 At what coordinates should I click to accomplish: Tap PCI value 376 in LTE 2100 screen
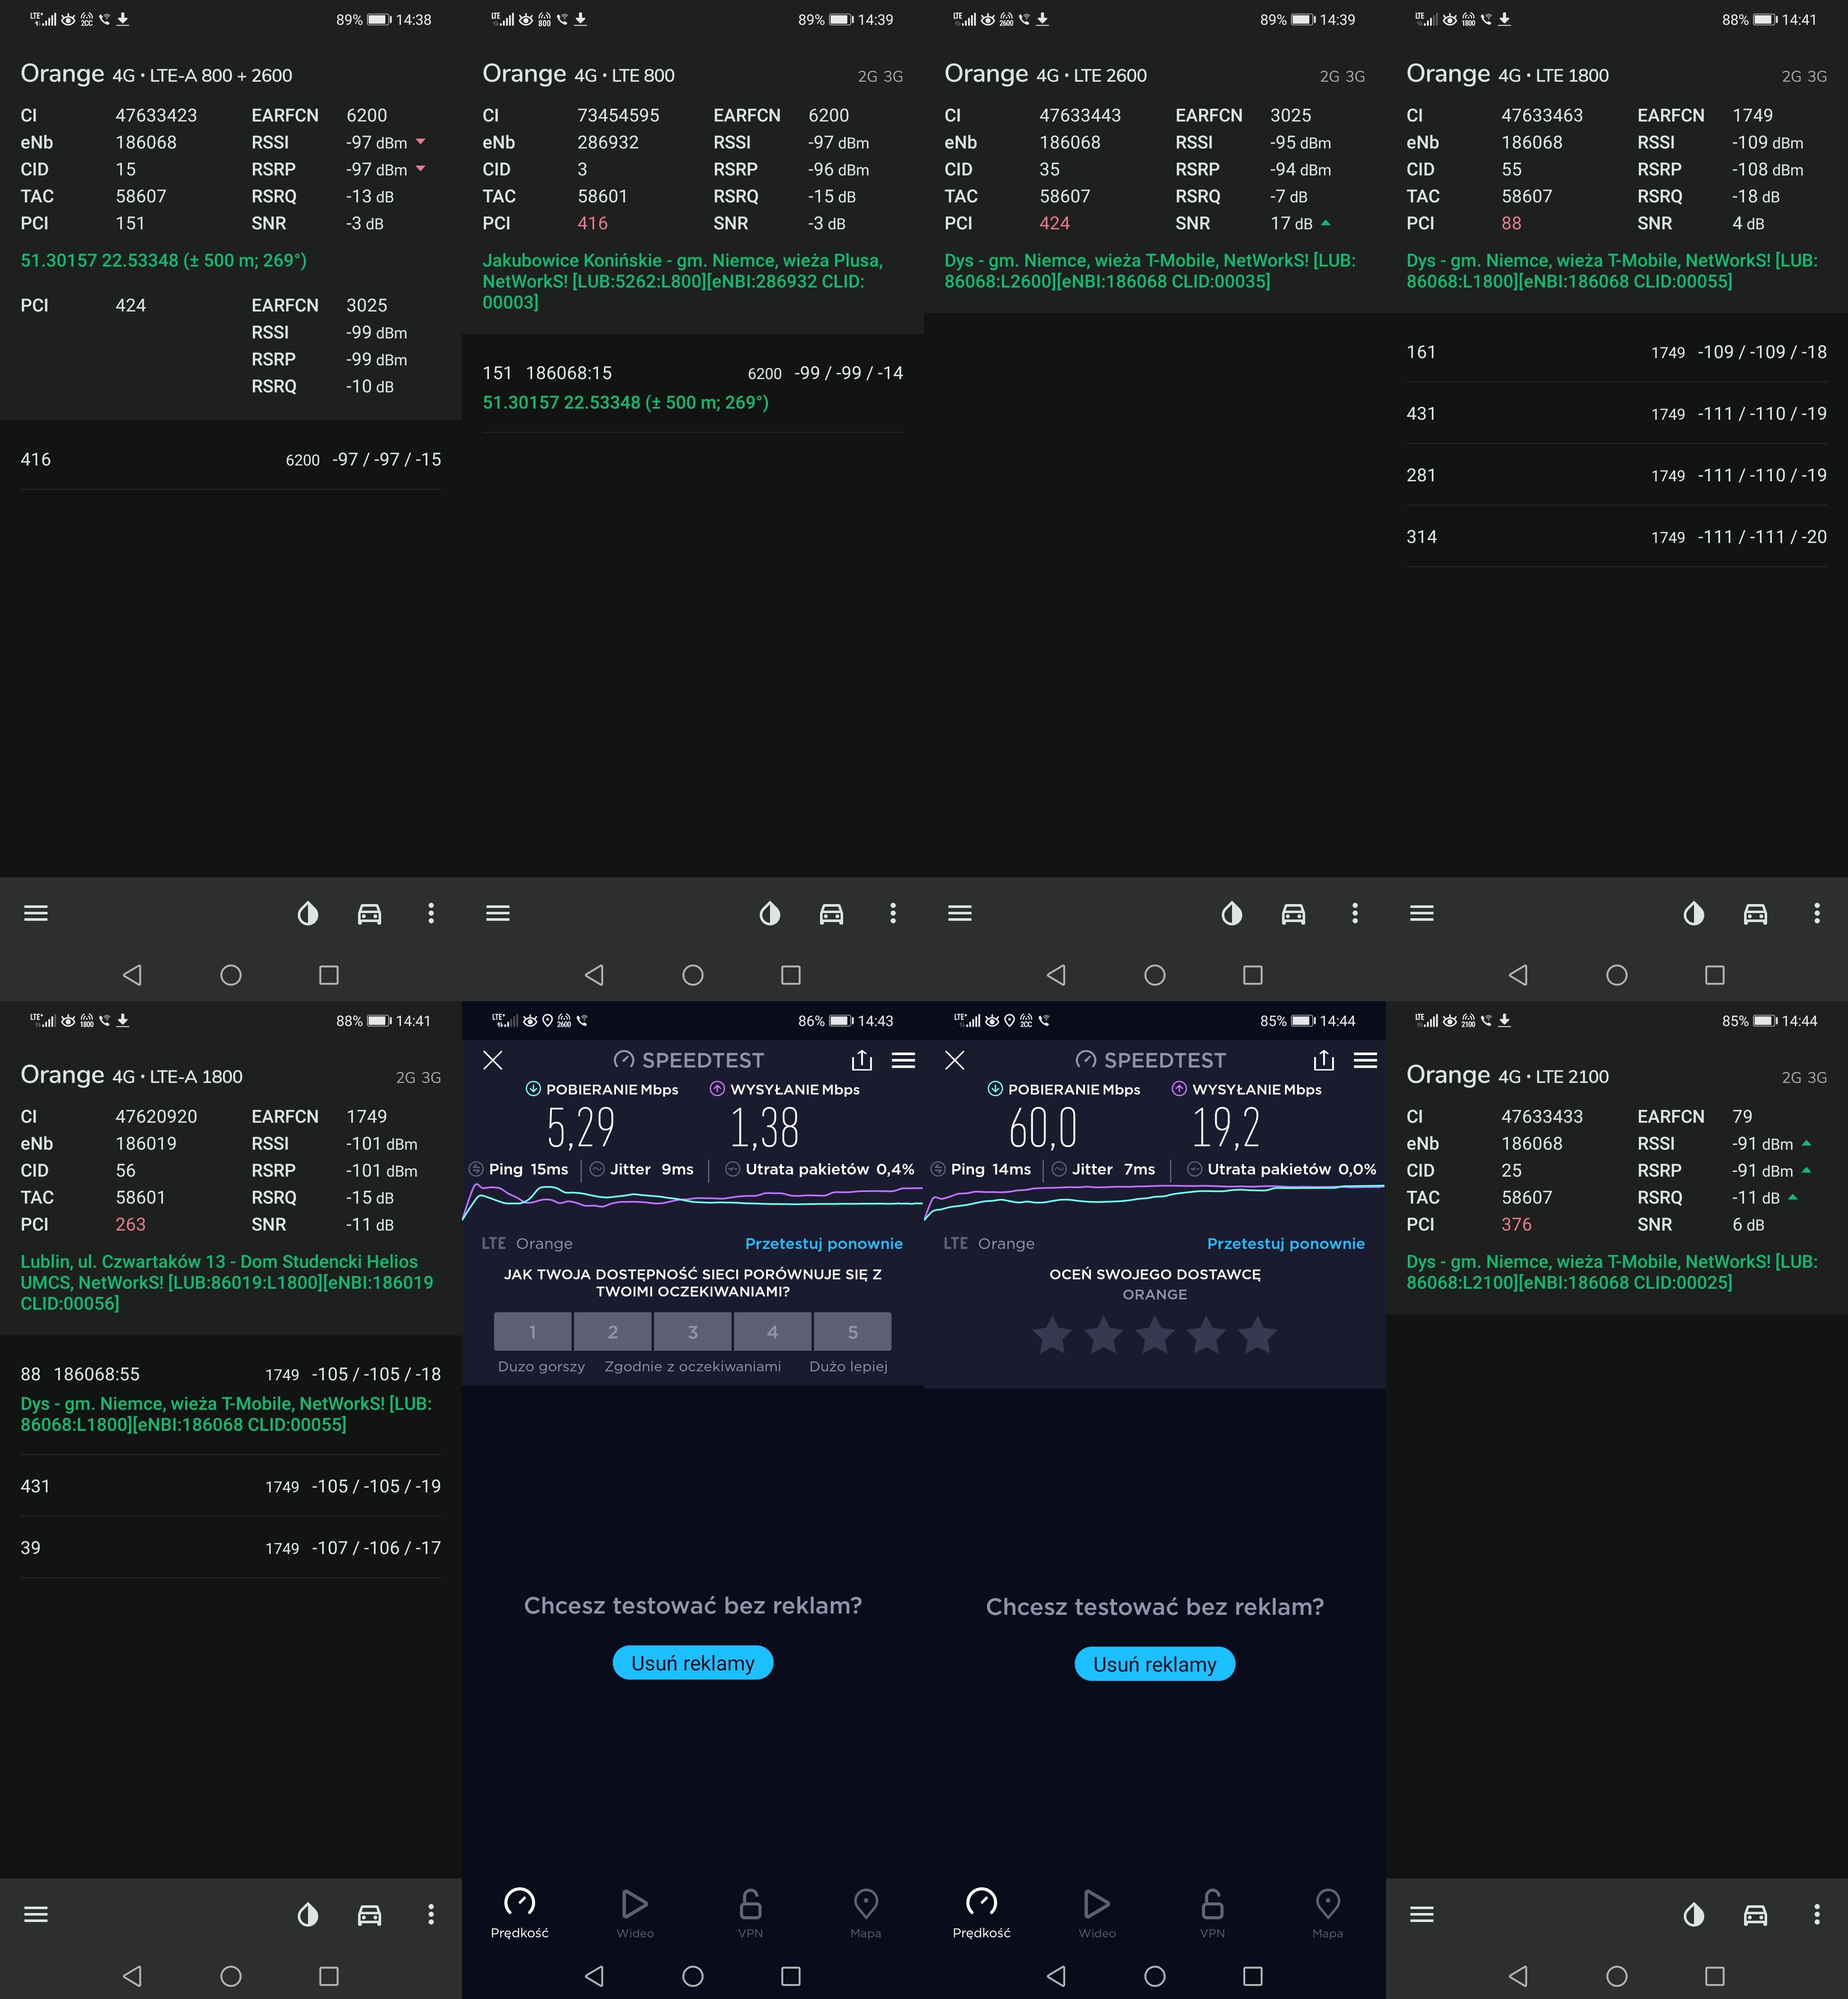1516,1224
